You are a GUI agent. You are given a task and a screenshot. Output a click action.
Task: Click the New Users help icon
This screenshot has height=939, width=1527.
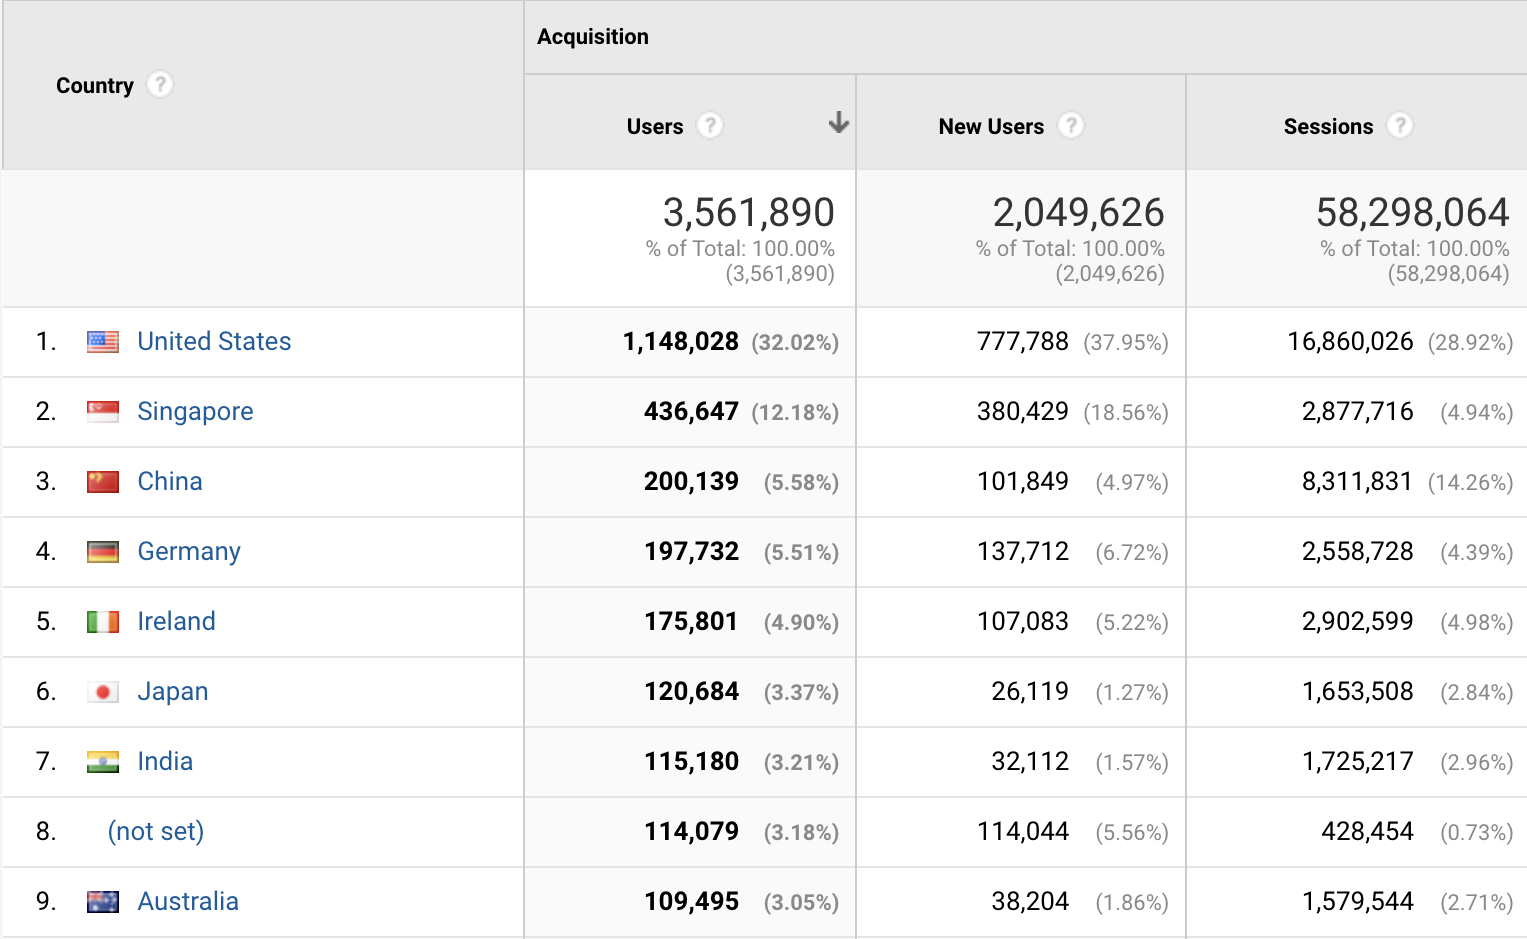pos(1071,126)
